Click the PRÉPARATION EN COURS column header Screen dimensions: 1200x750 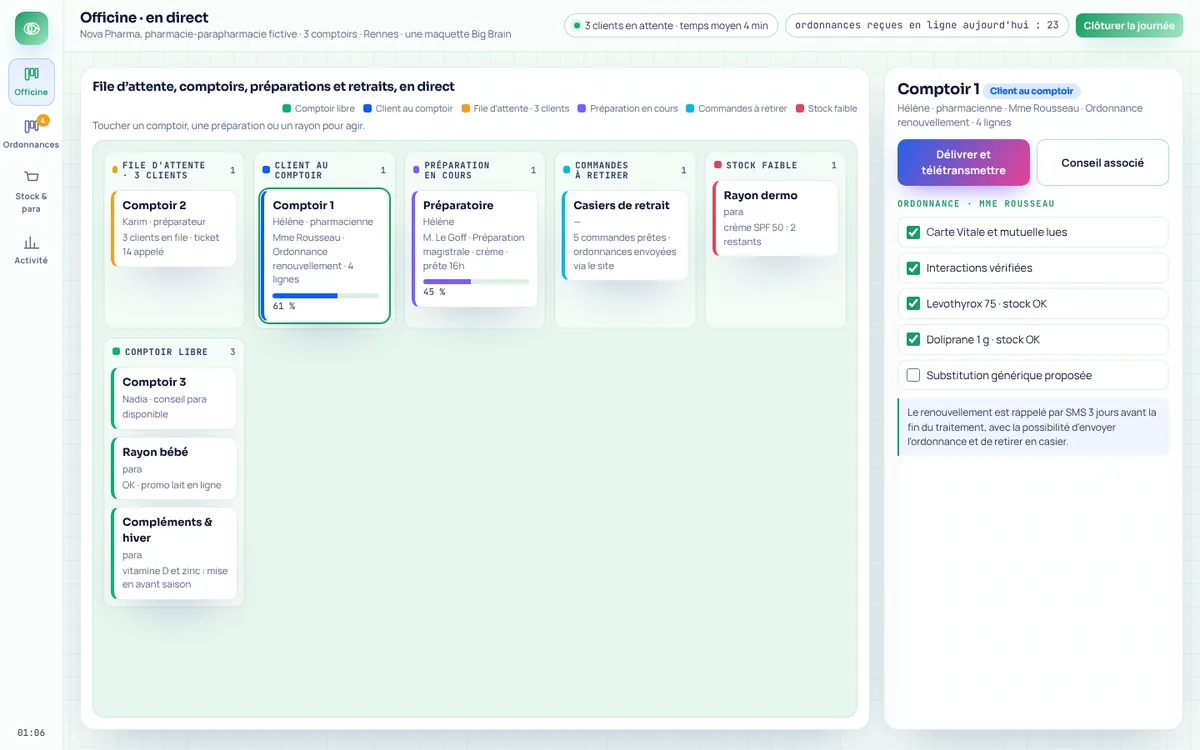(x=475, y=170)
